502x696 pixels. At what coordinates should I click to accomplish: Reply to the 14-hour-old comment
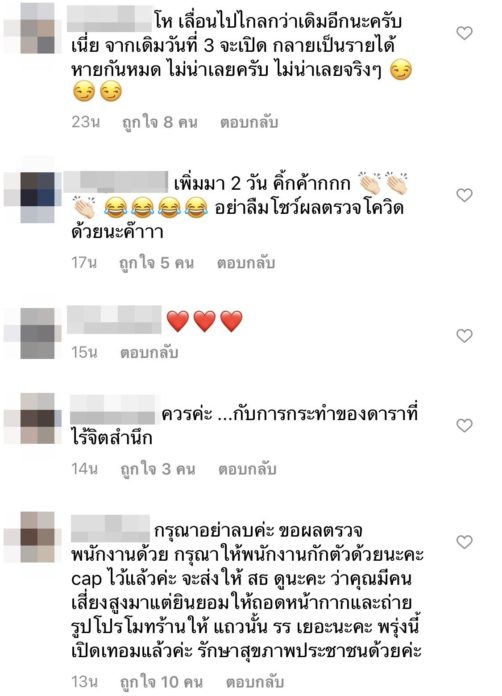pyautogui.click(x=247, y=469)
